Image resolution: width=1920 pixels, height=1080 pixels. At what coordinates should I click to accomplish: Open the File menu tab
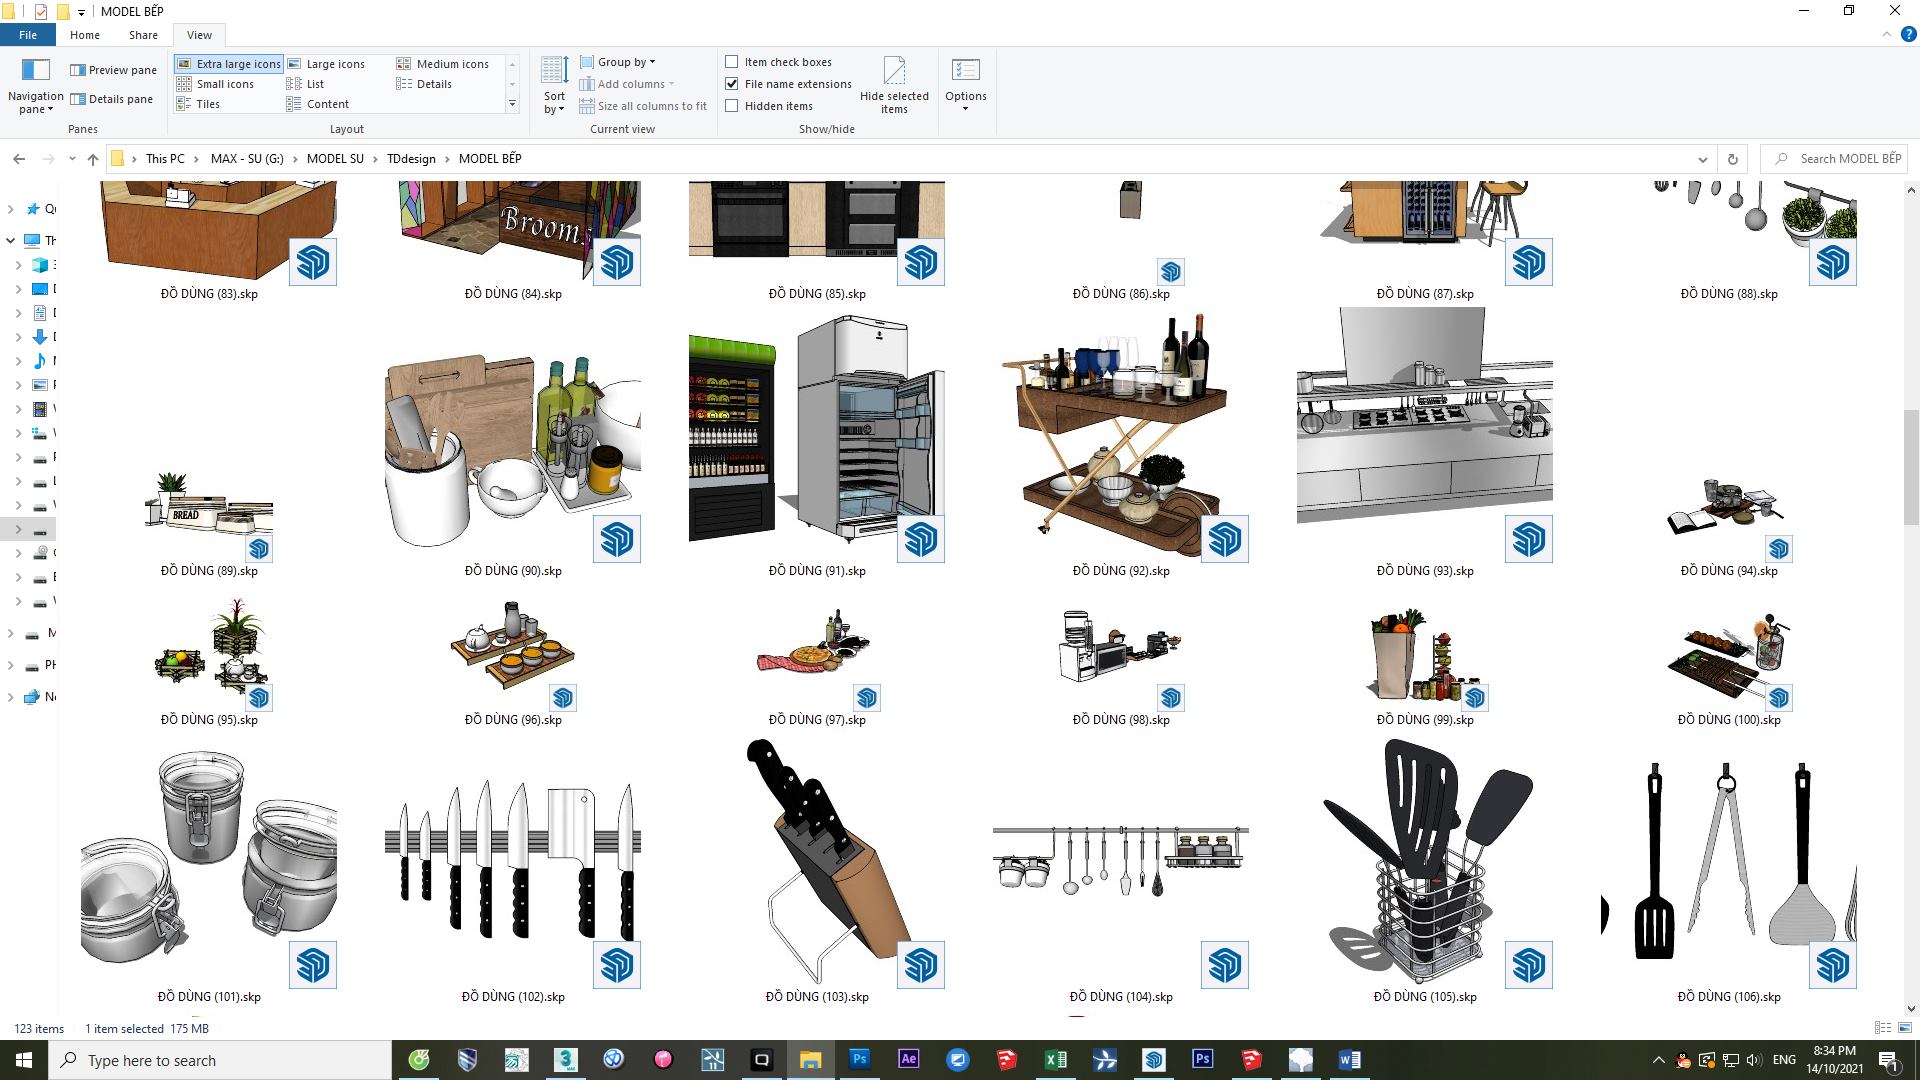point(28,35)
